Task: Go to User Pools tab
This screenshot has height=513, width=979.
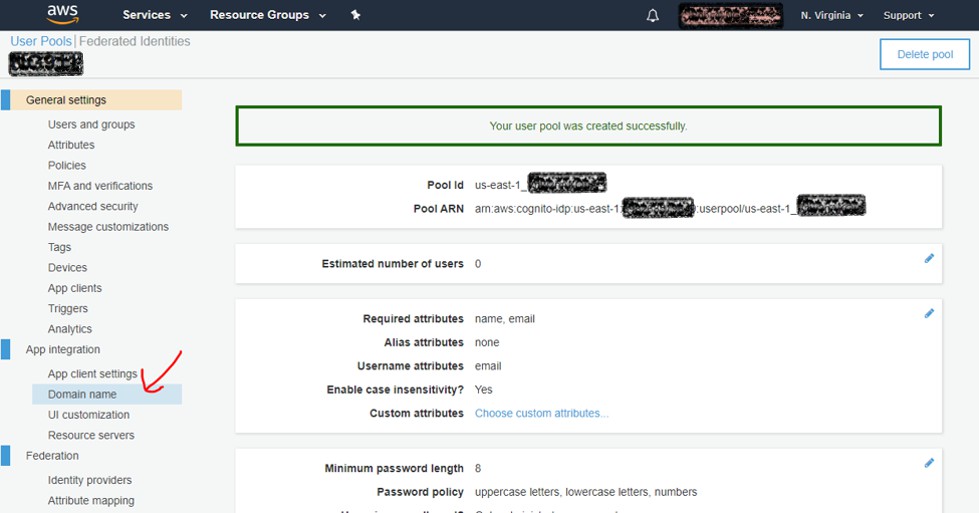Action: pyautogui.click(x=40, y=42)
